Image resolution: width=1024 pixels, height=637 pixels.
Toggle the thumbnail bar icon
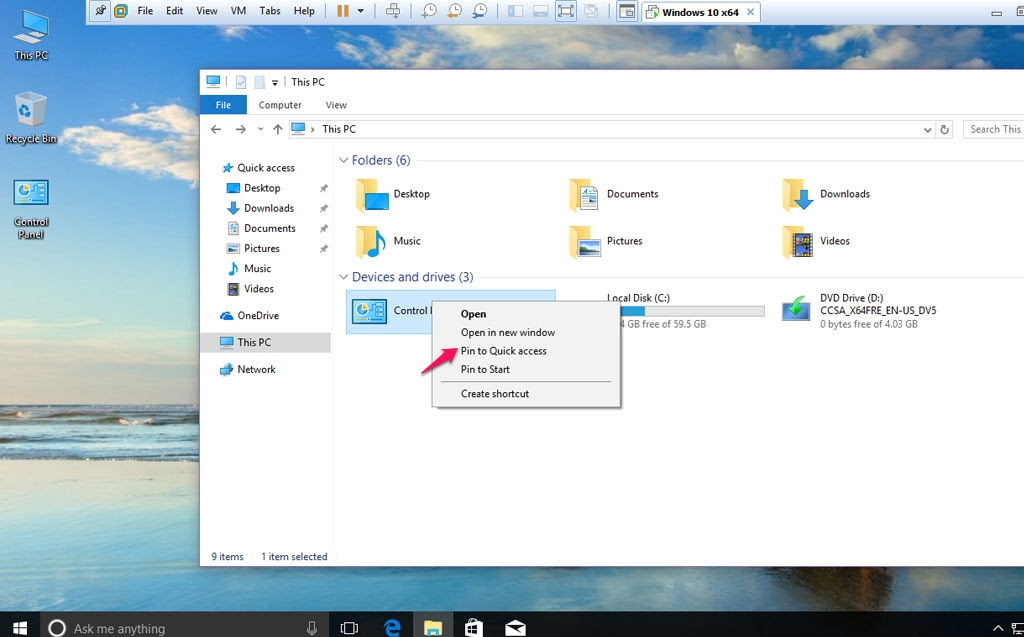[x=540, y=11]
